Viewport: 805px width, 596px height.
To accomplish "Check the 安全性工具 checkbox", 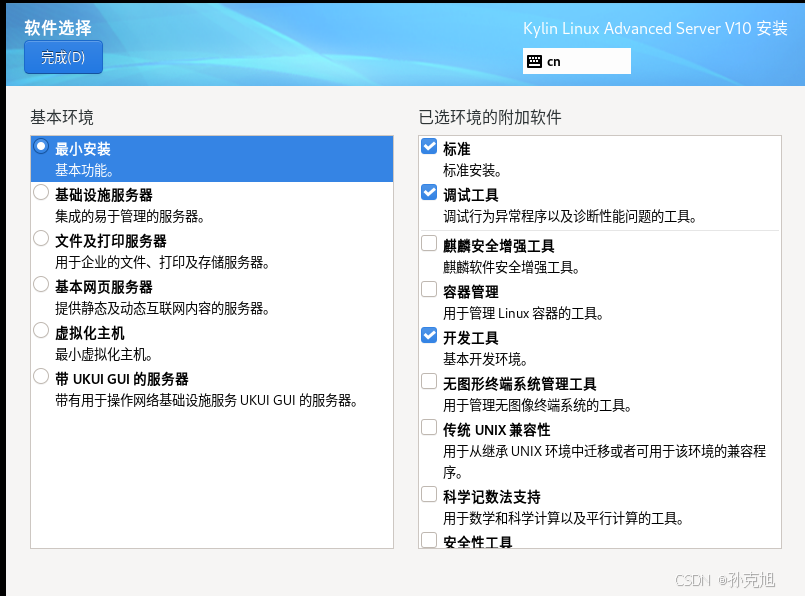I will 429,540.
